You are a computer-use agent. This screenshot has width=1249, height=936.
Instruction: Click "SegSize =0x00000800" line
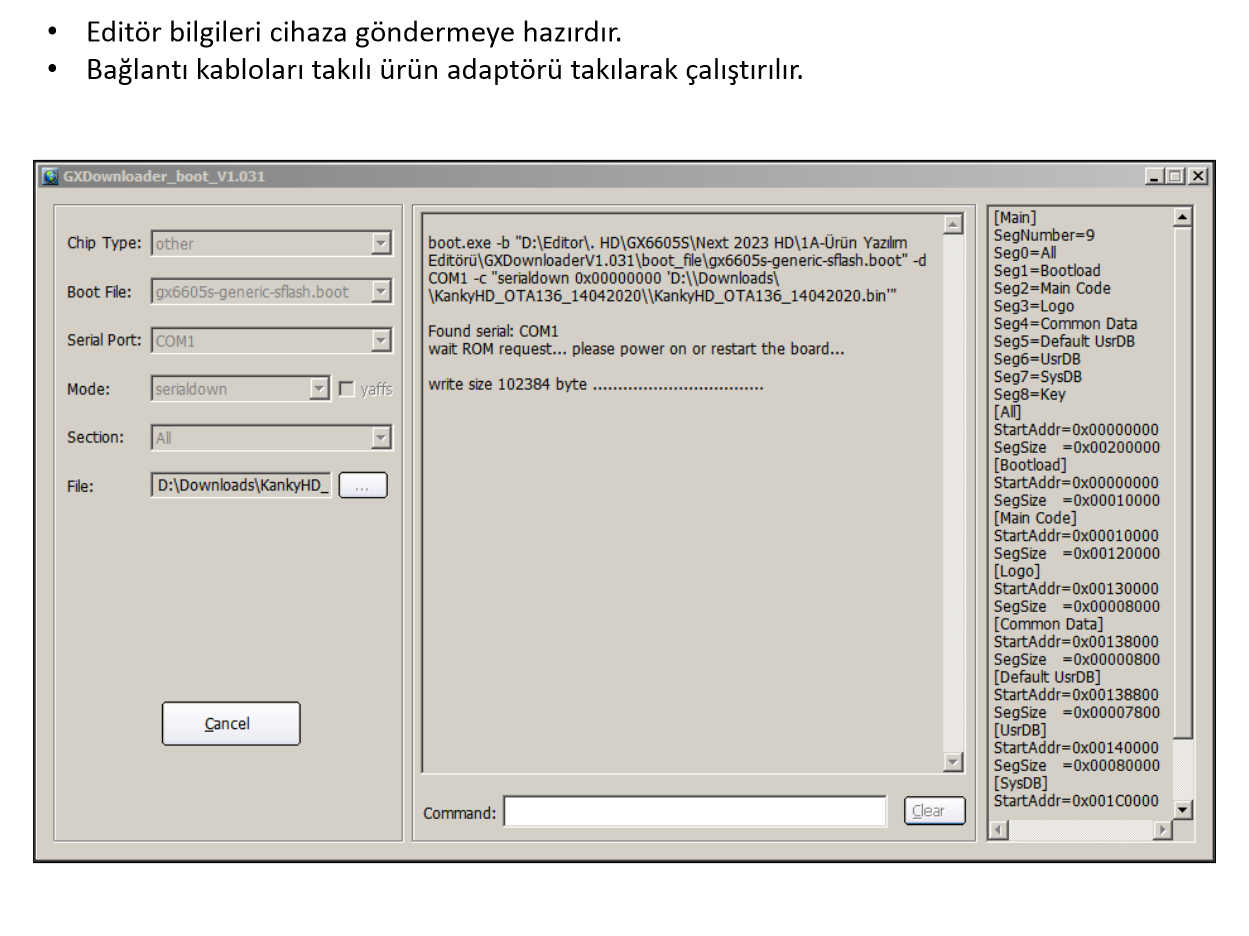click(x=1077, y=660)
